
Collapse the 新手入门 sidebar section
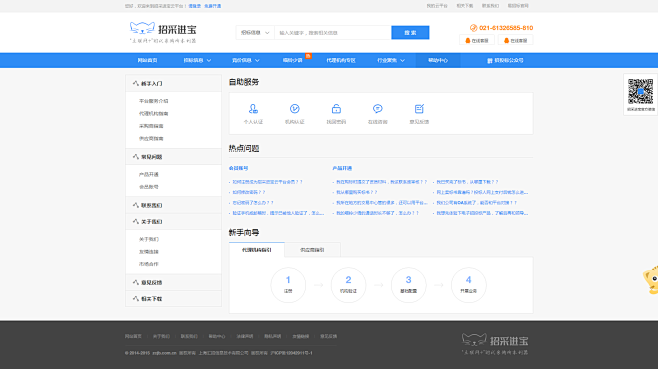[x=173, y=84]
